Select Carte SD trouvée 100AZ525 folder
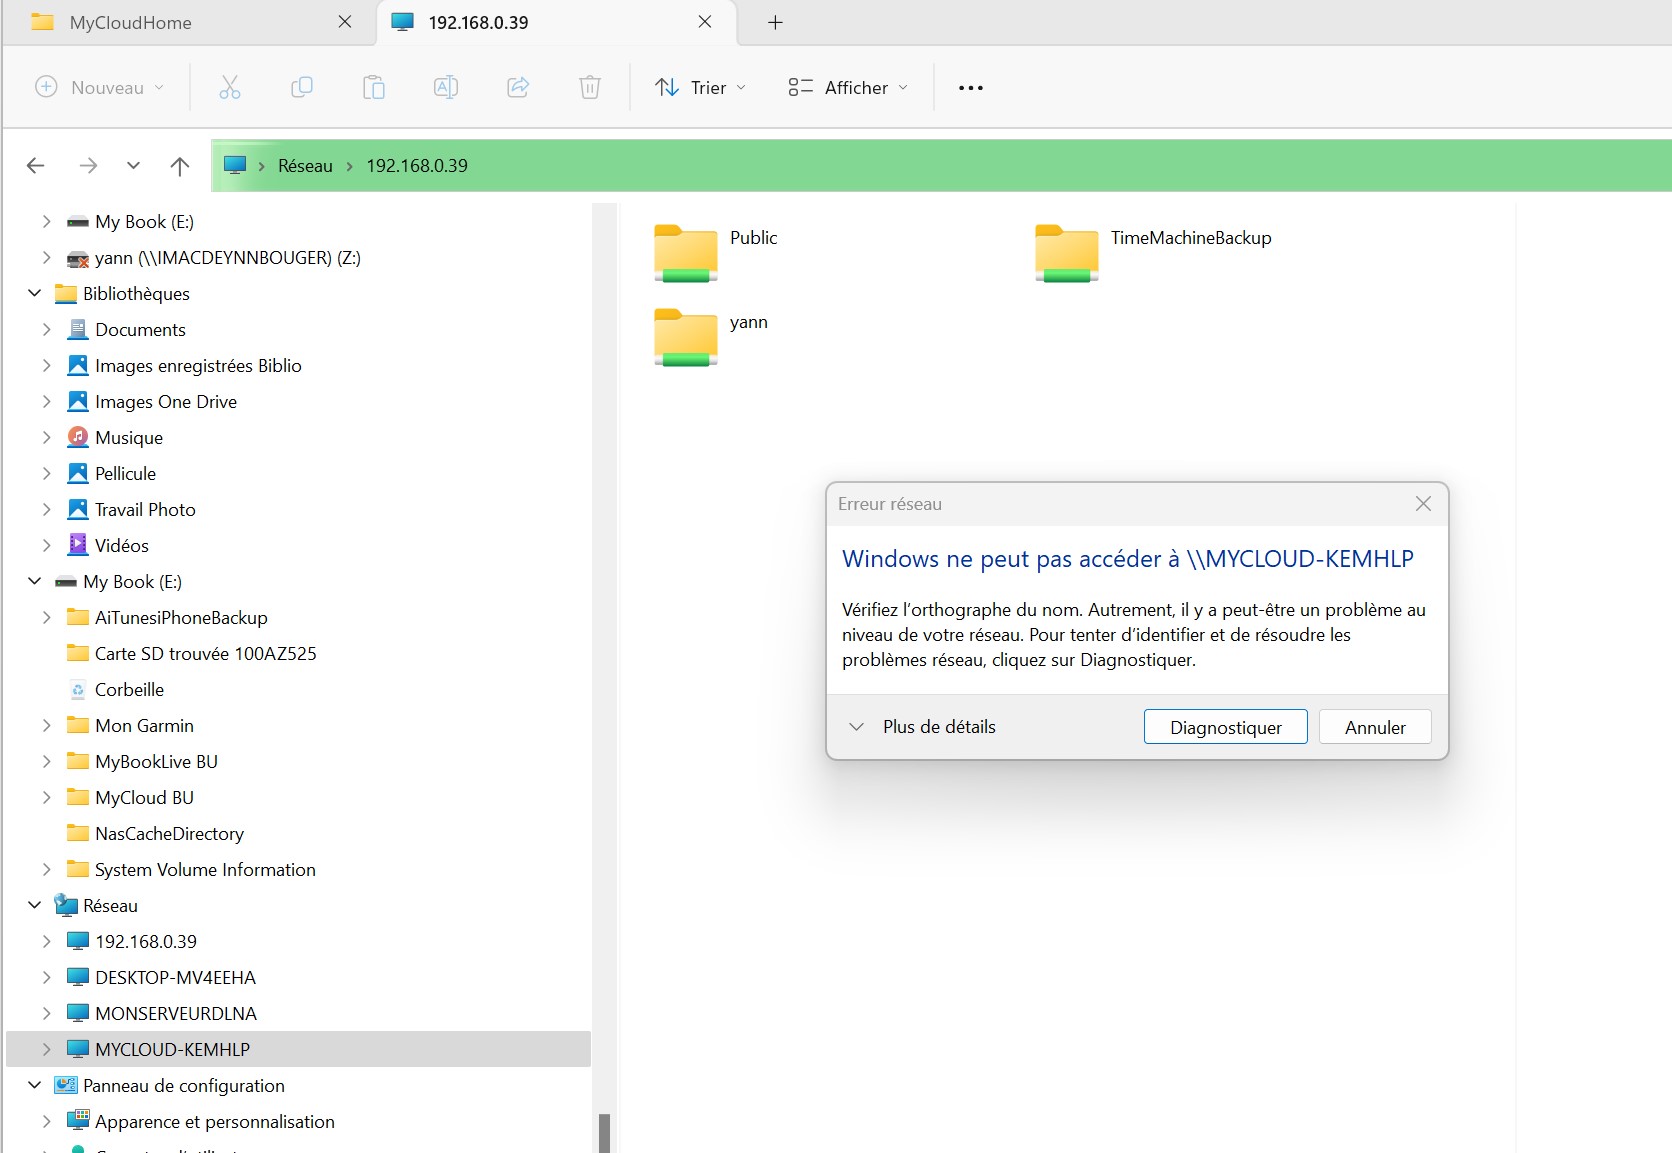Viewport: 1672px width, 1153px height. coord(205,653)
